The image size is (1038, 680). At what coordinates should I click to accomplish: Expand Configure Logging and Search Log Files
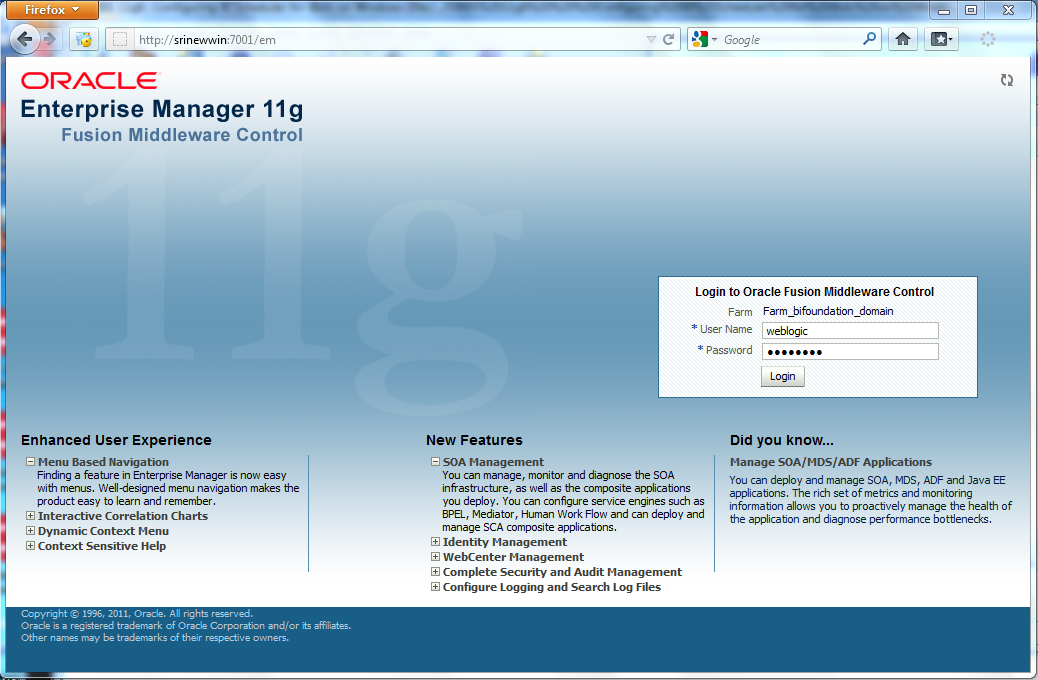[x=436, y=587]
